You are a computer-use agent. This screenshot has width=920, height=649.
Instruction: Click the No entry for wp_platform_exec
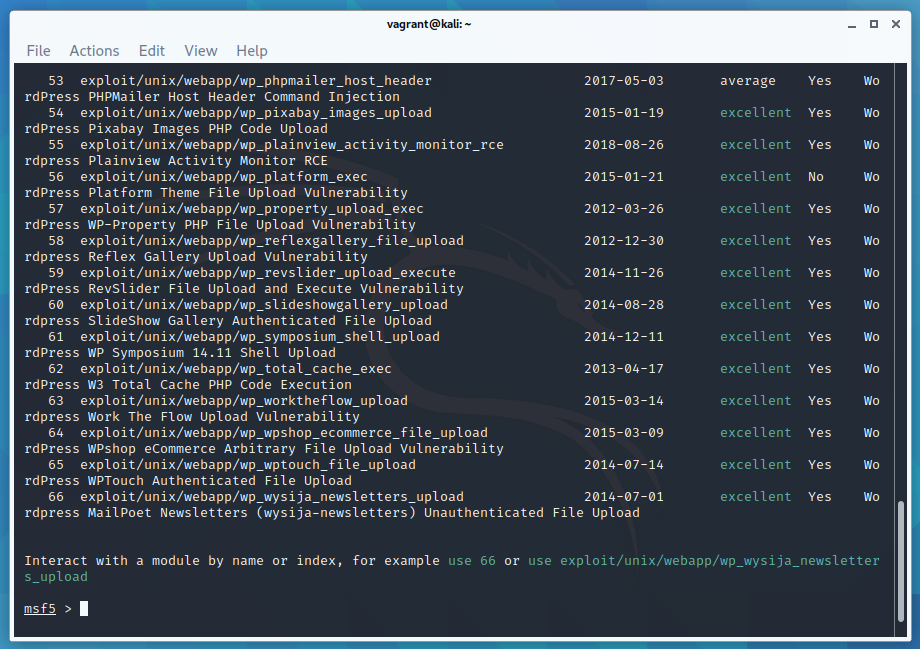pyautogui.click(x=815, y=176)
